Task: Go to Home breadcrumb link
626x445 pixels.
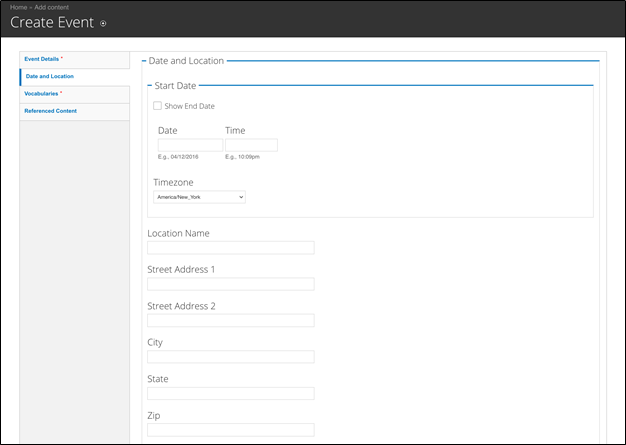Action: pos(18,7)
